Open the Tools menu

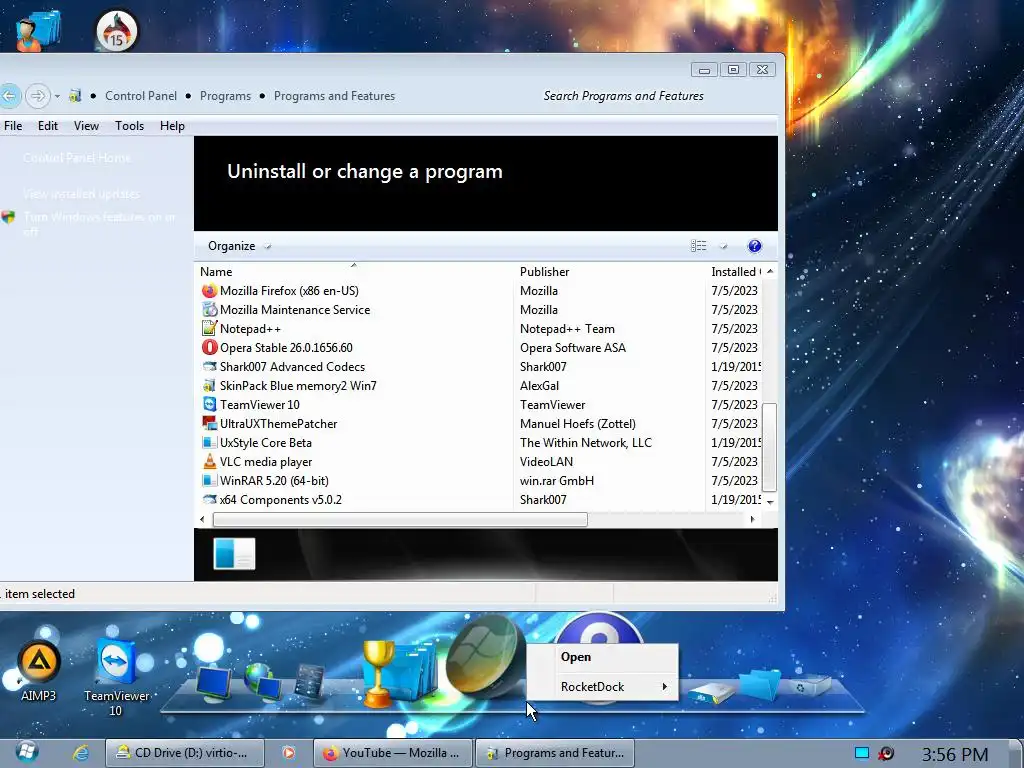point(129,125)
